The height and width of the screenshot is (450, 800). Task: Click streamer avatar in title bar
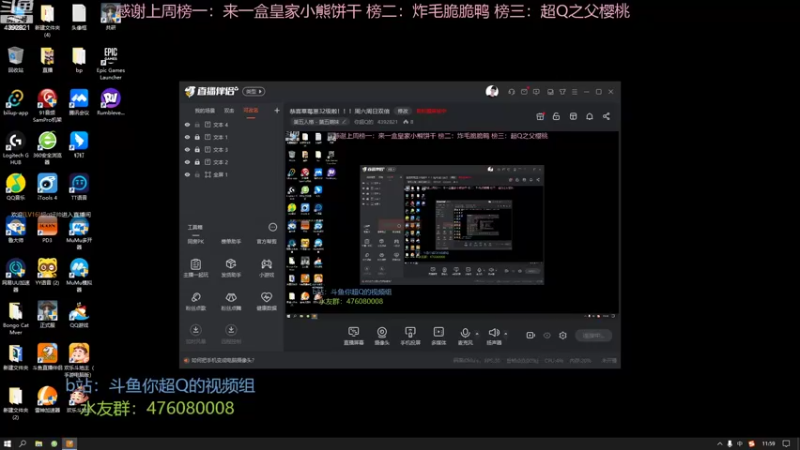tap(492, 91)
